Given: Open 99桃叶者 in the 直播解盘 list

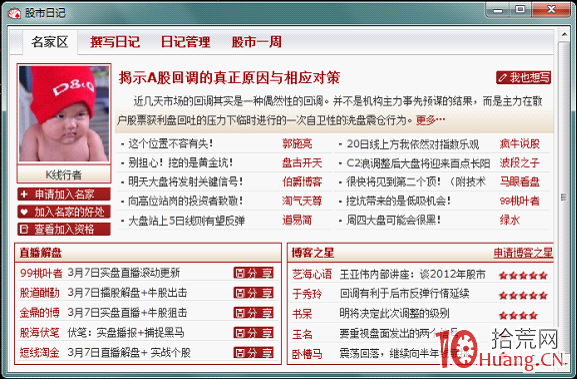Looking at the screenshot, I should [41, 273].
